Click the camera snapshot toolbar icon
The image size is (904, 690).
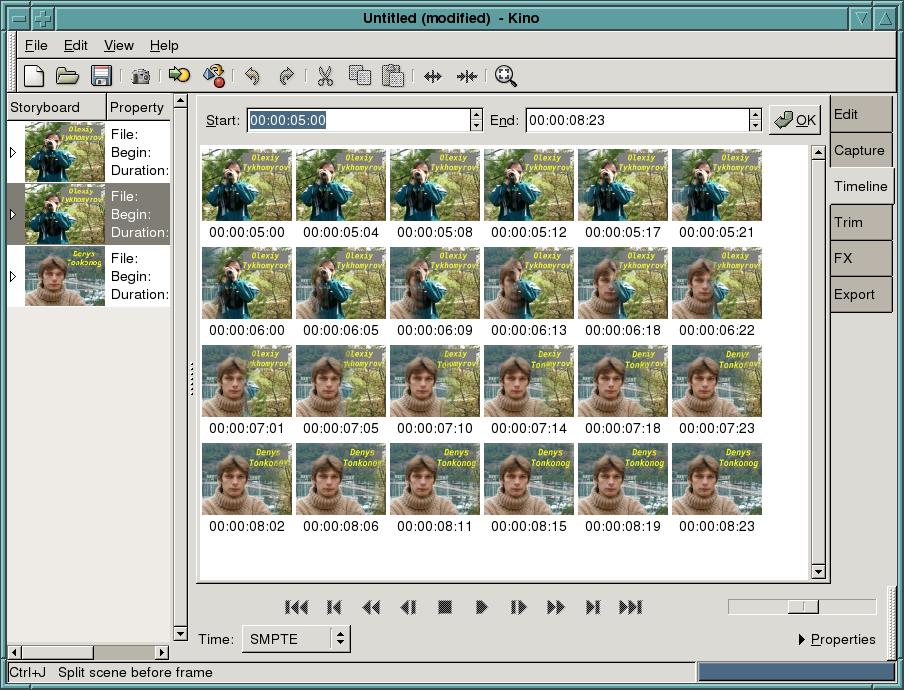(141, 76)
